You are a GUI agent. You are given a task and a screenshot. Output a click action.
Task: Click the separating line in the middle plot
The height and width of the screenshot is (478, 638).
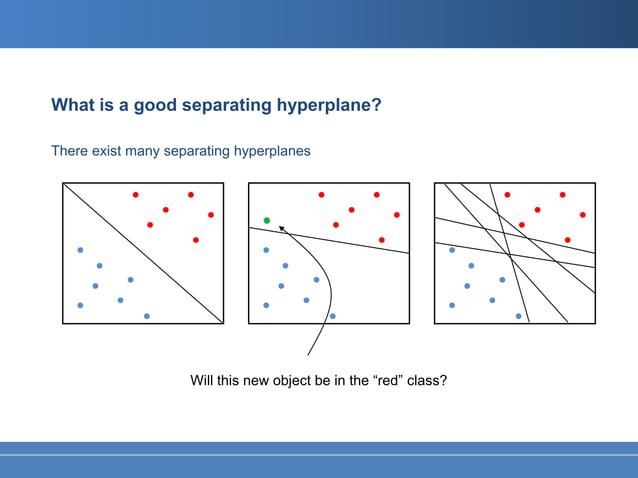click(x=329, y=240)
